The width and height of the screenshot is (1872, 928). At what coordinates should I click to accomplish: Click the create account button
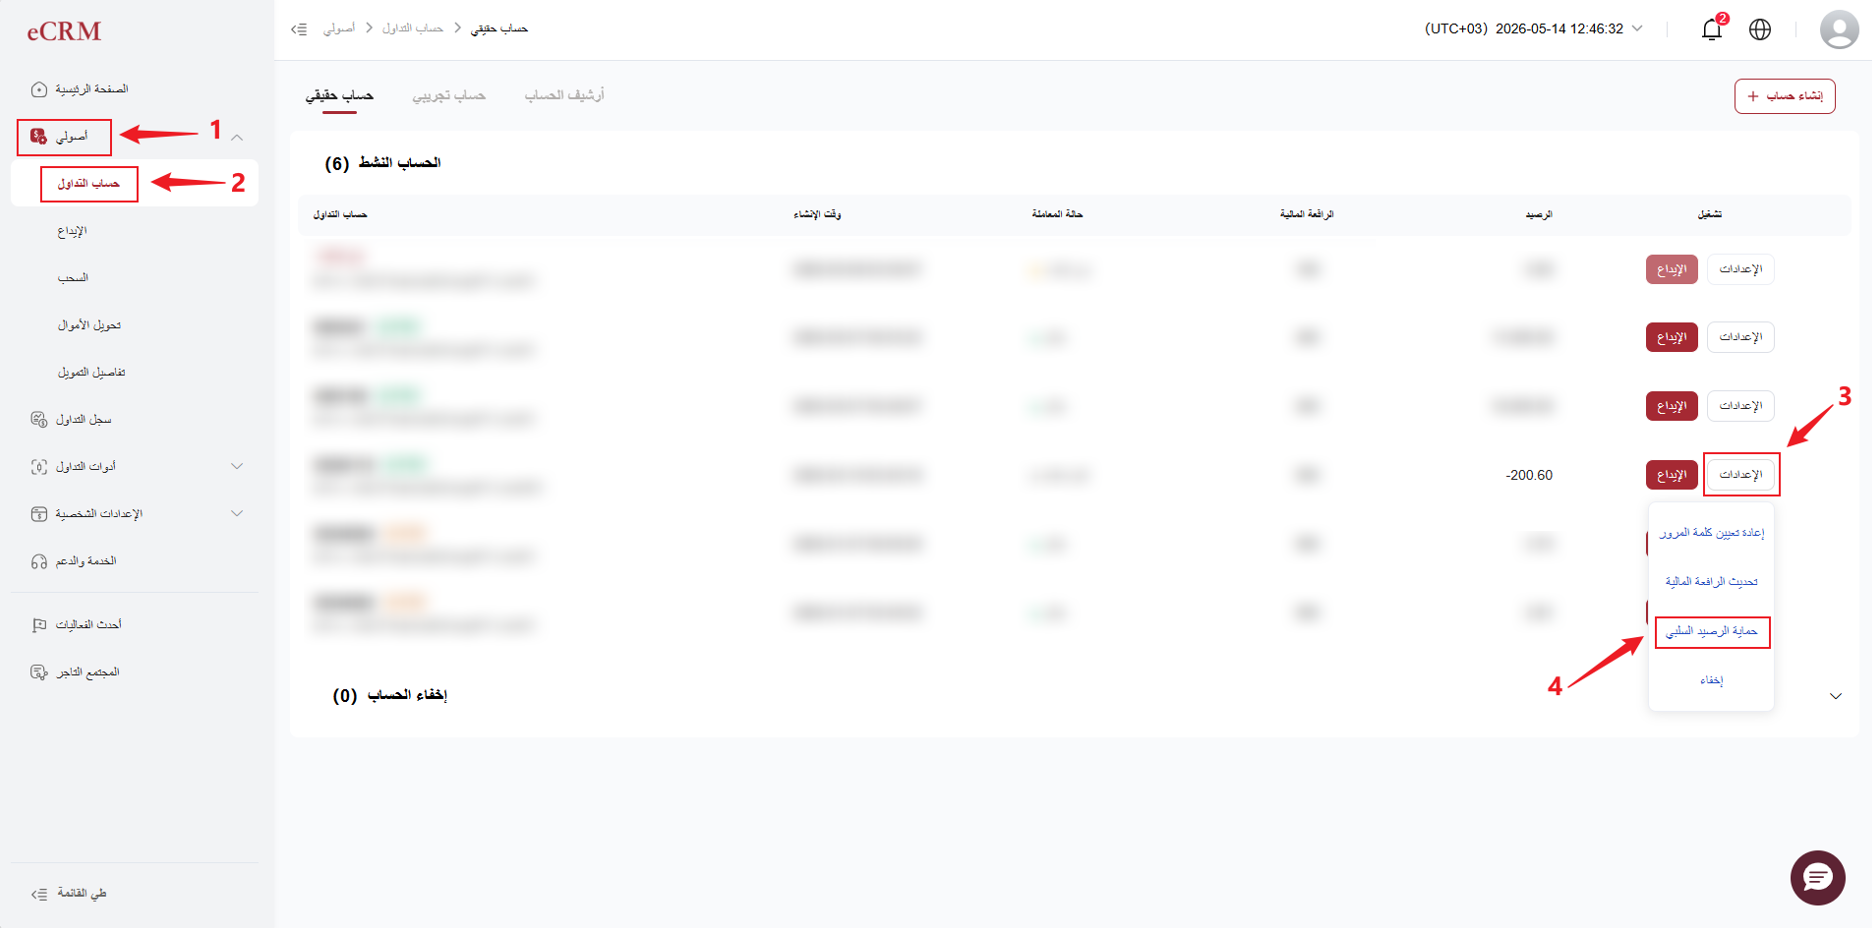[1784, 96]
